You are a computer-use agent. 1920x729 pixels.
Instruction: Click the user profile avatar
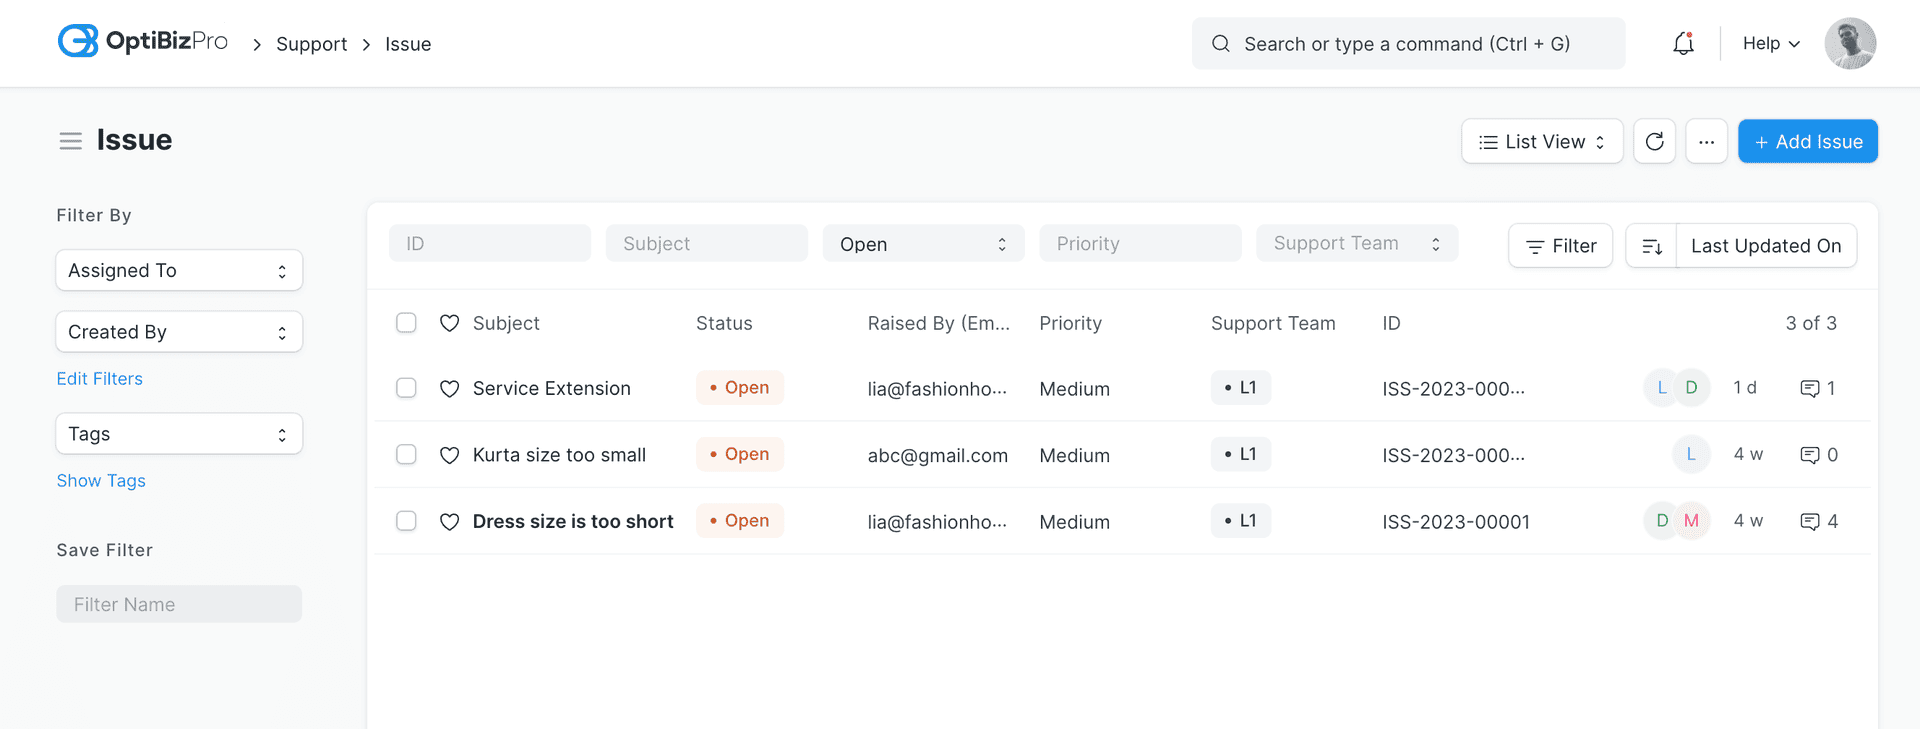[x=1849, y=43]
